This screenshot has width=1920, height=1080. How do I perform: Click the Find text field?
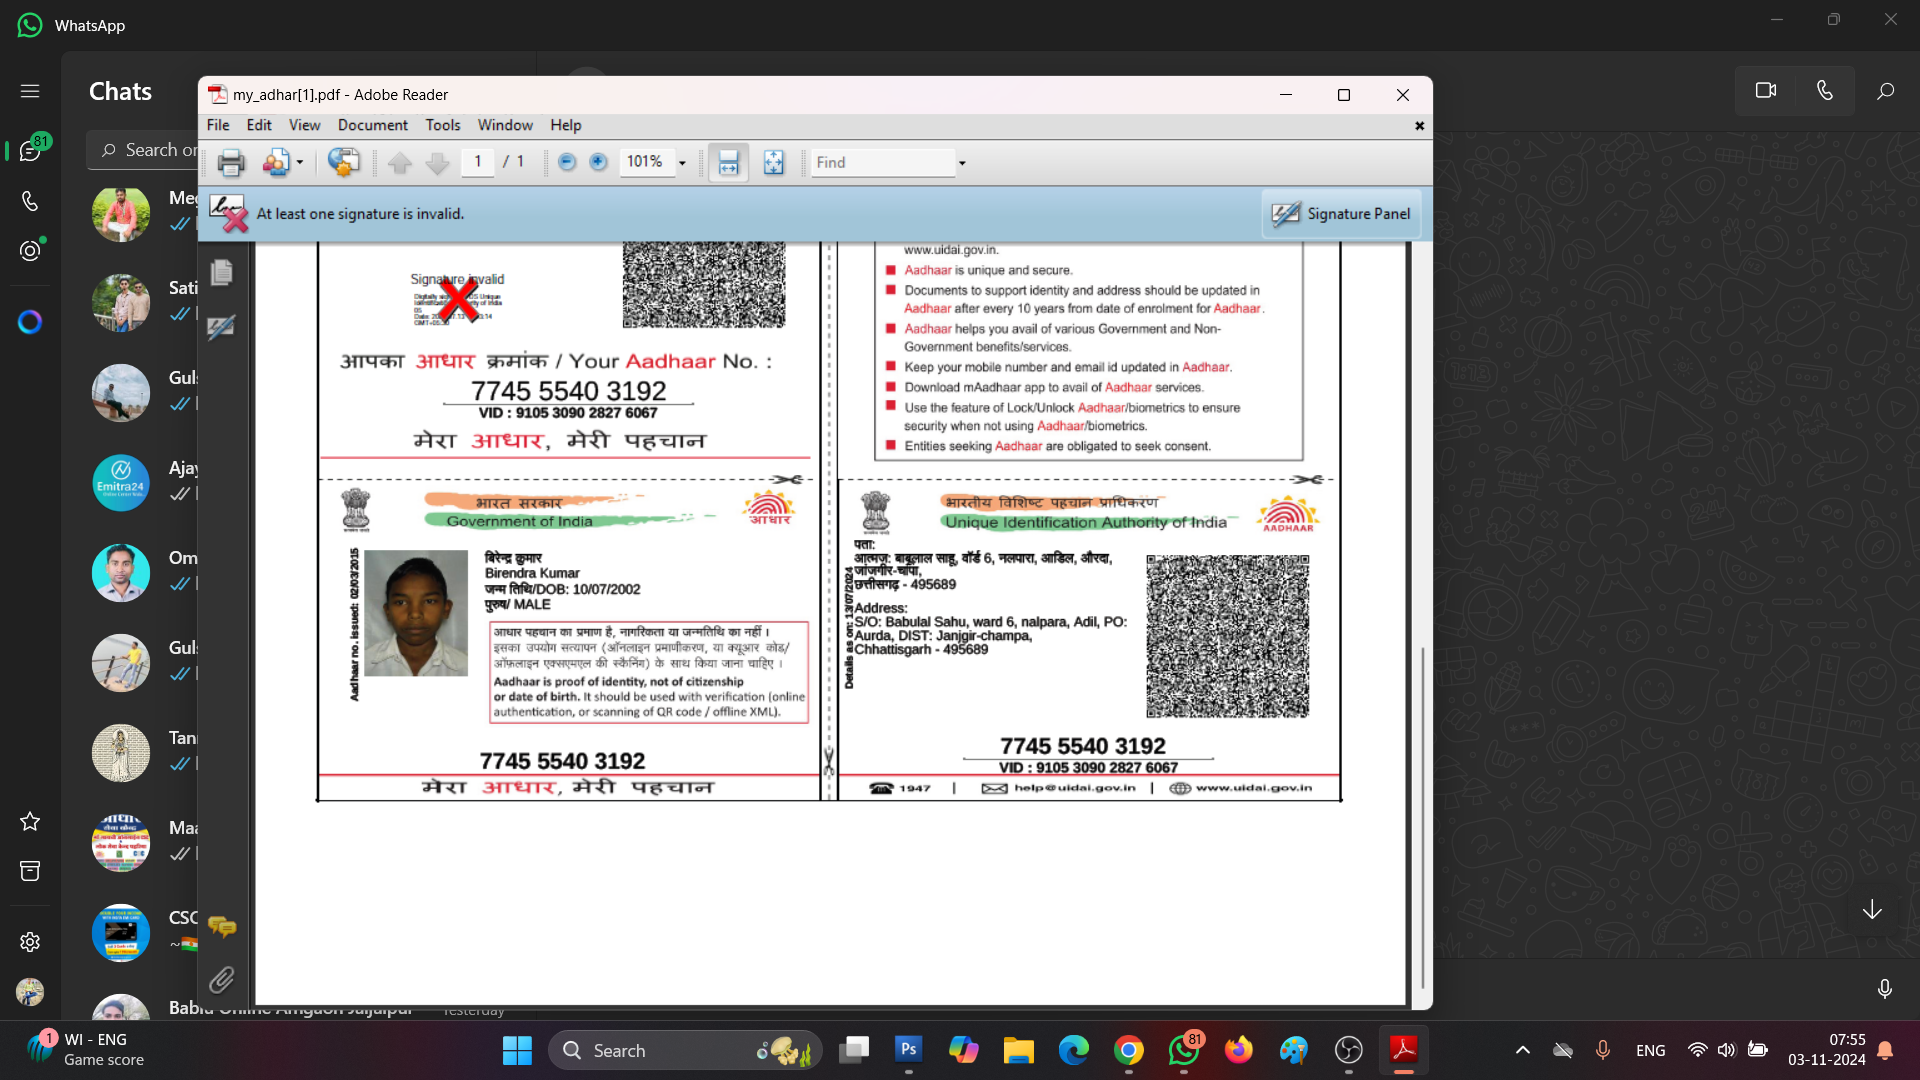point(882,163)
